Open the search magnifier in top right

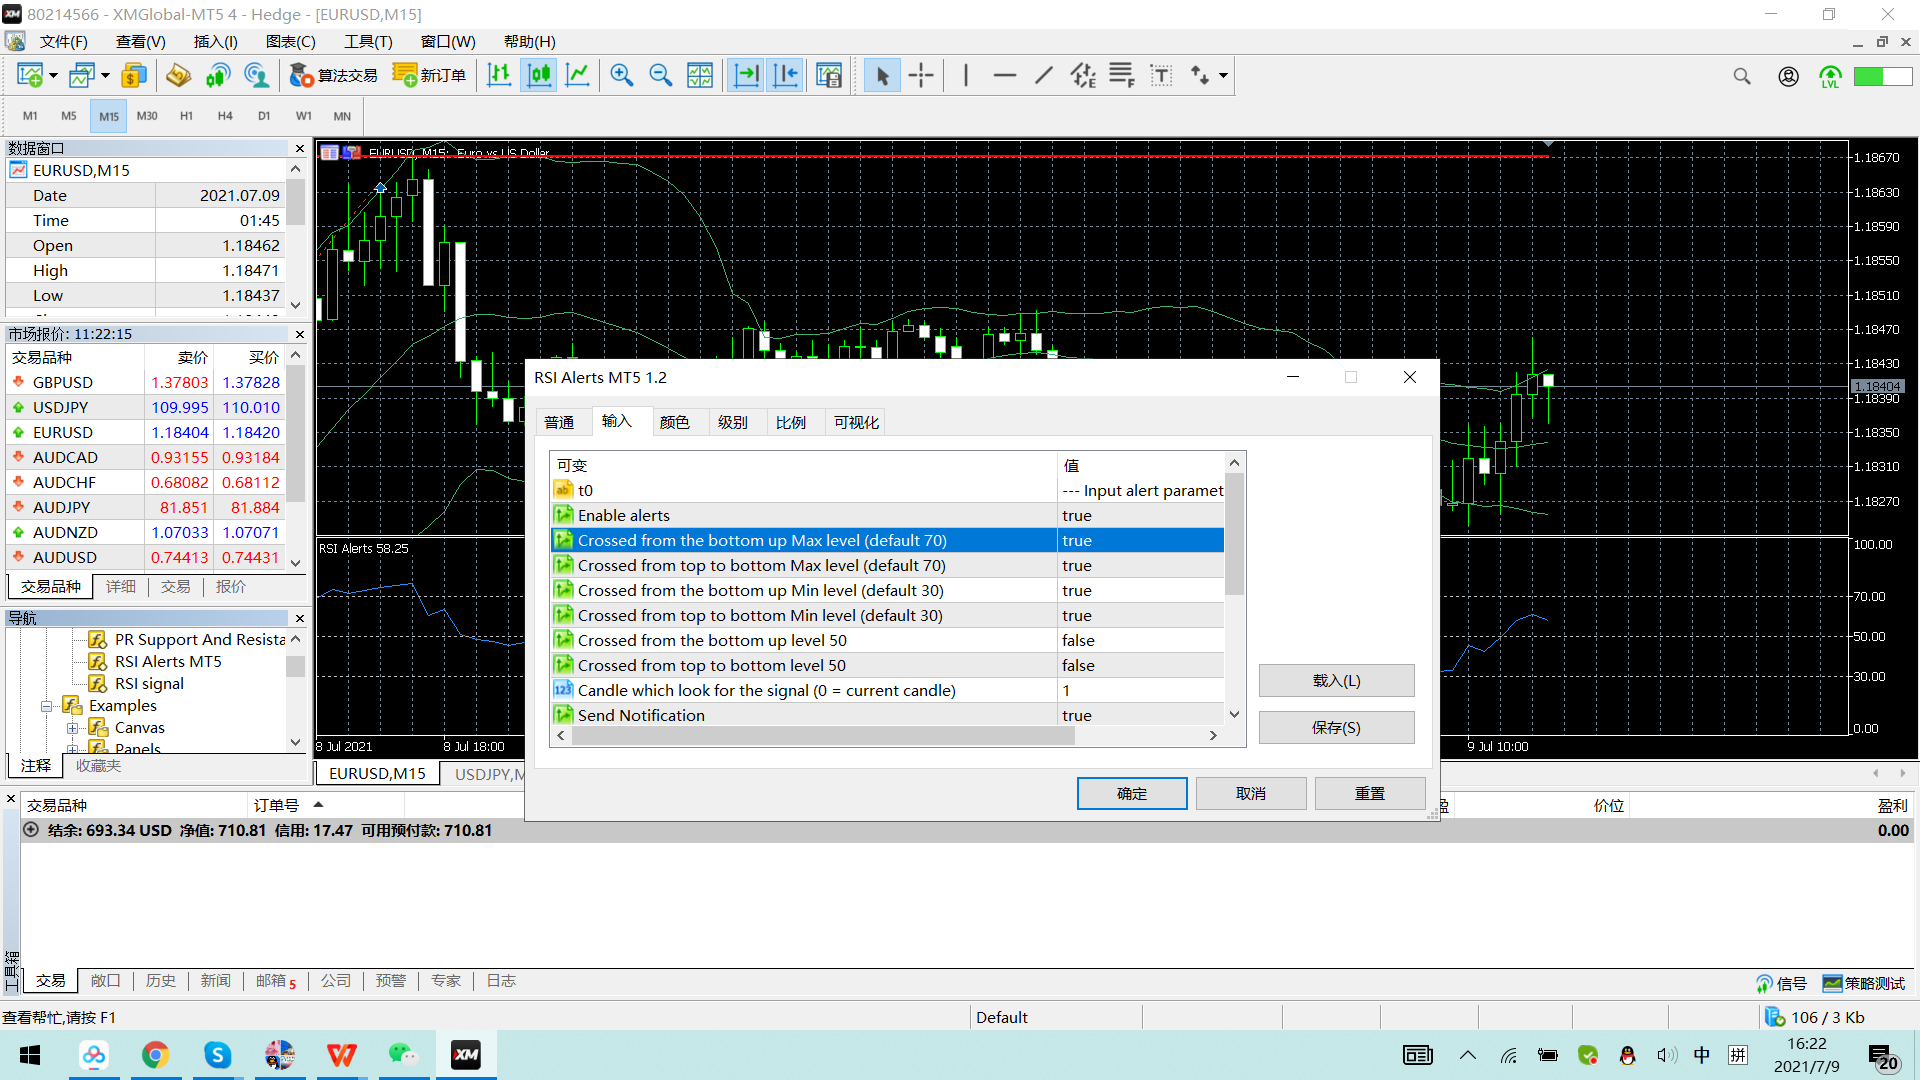pyautogui.click(x=1742, y=77)
